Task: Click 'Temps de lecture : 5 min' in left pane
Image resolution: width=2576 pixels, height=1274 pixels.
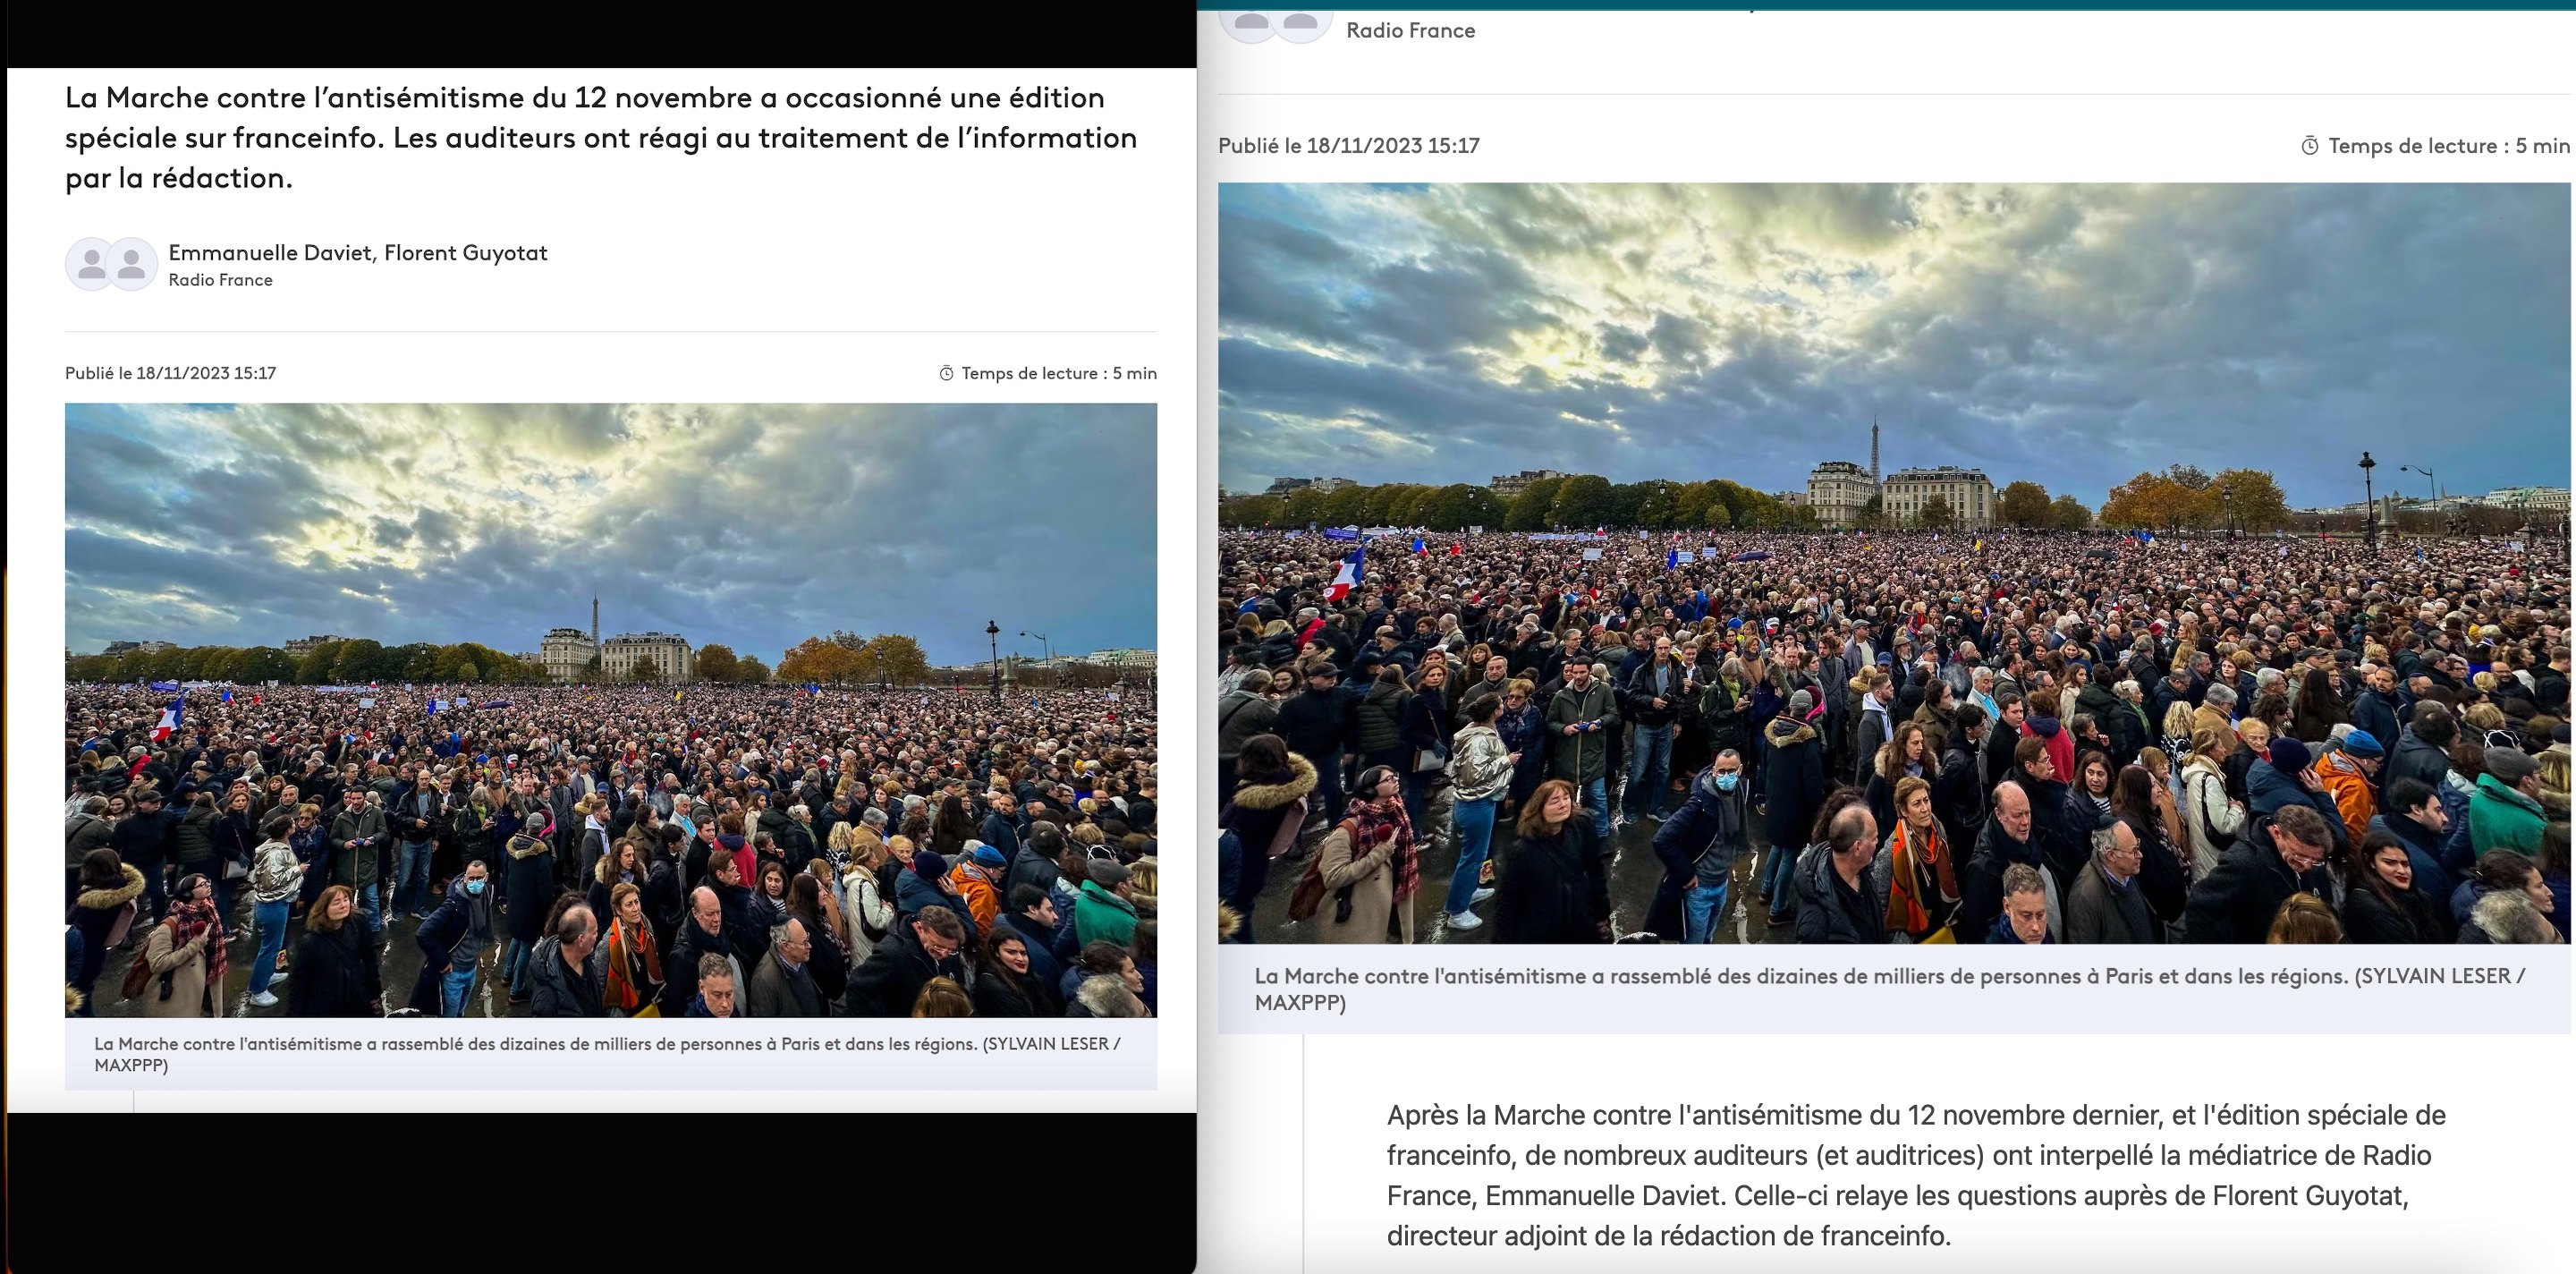Action: coord(1058,373)
